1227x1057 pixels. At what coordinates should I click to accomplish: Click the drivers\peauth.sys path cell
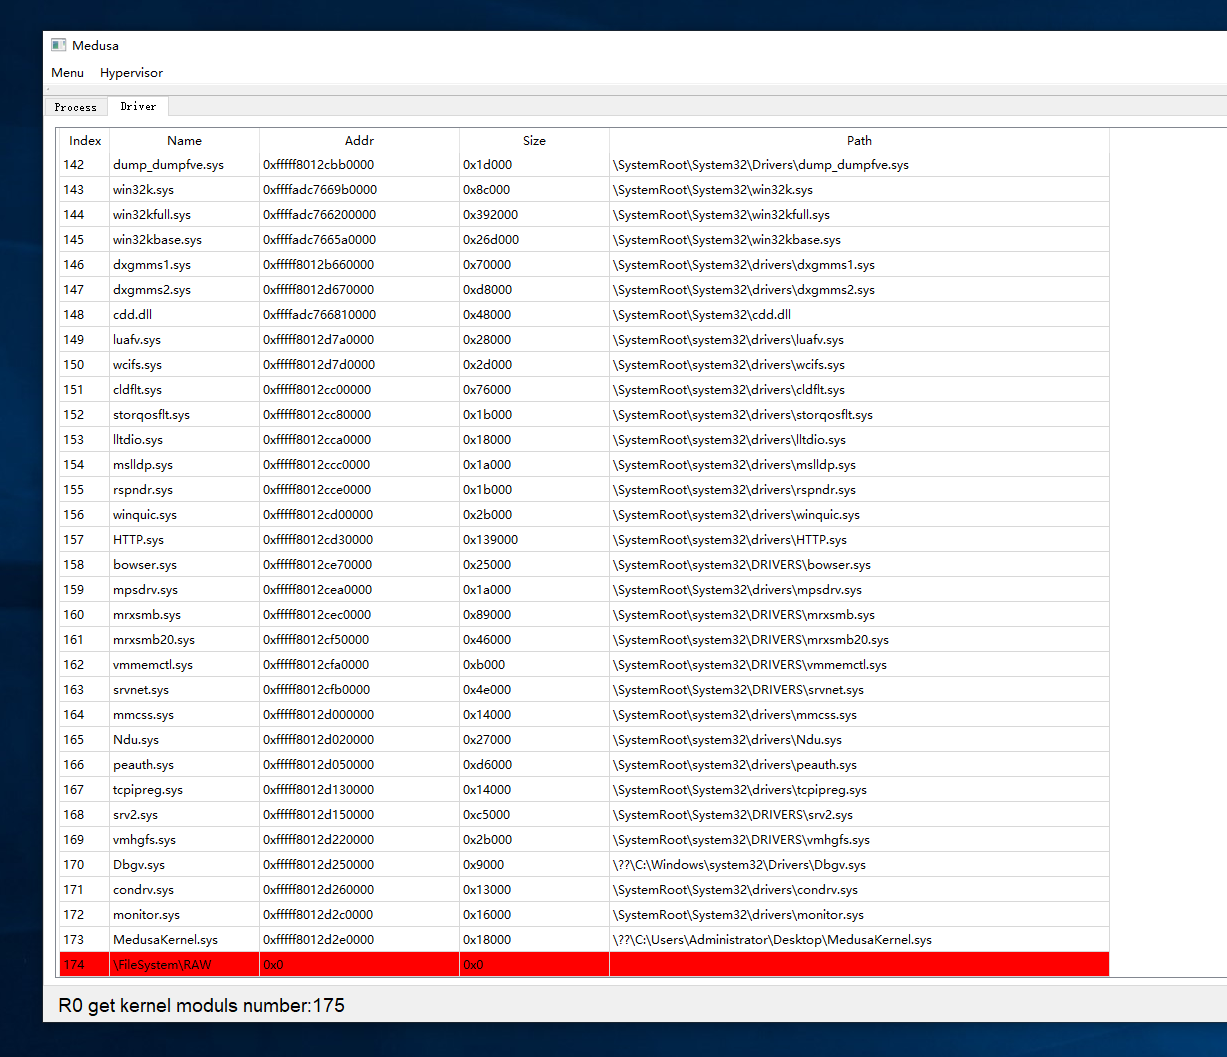click(x=860, y=765)
